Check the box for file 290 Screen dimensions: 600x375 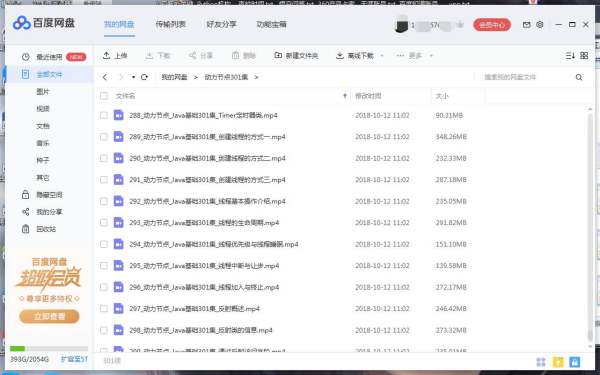coord(104,158)
